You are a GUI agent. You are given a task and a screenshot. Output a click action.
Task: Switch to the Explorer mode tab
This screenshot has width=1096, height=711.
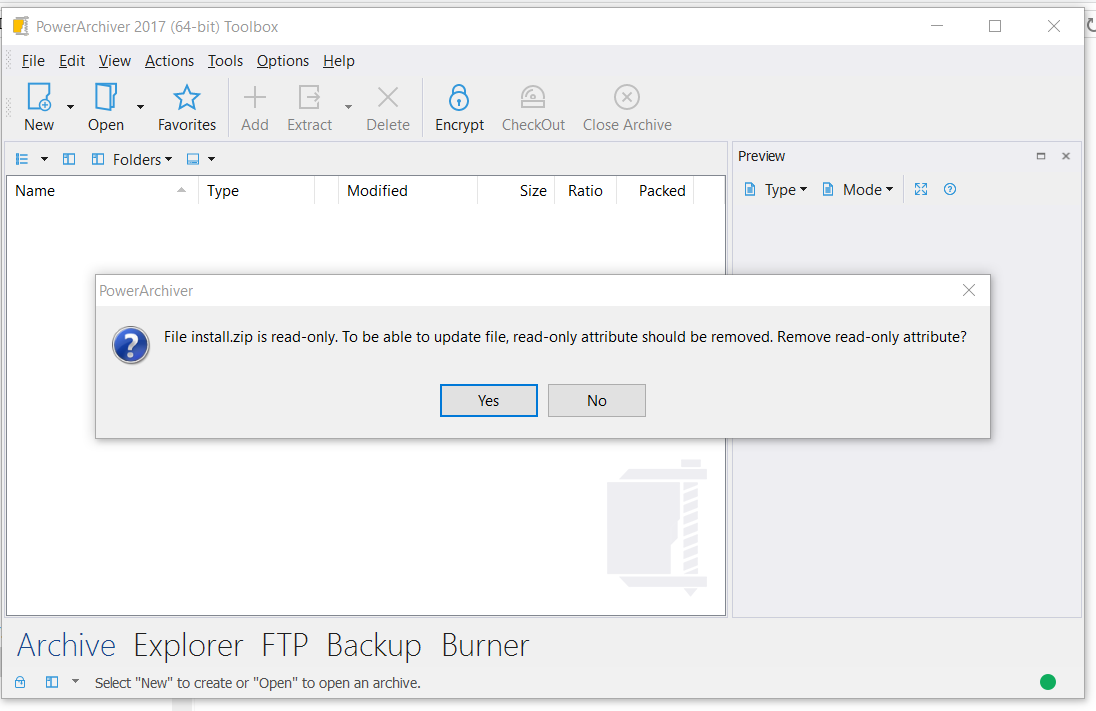[188, 645]
